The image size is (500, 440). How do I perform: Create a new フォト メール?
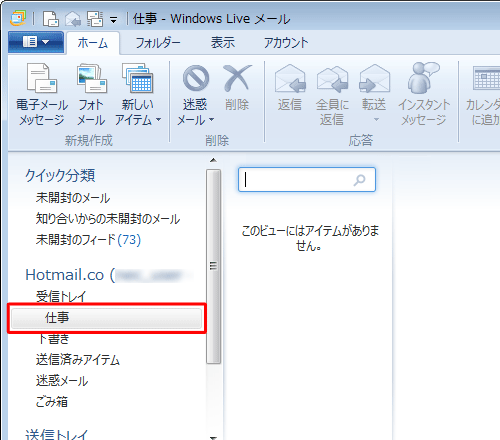[91, 95]
